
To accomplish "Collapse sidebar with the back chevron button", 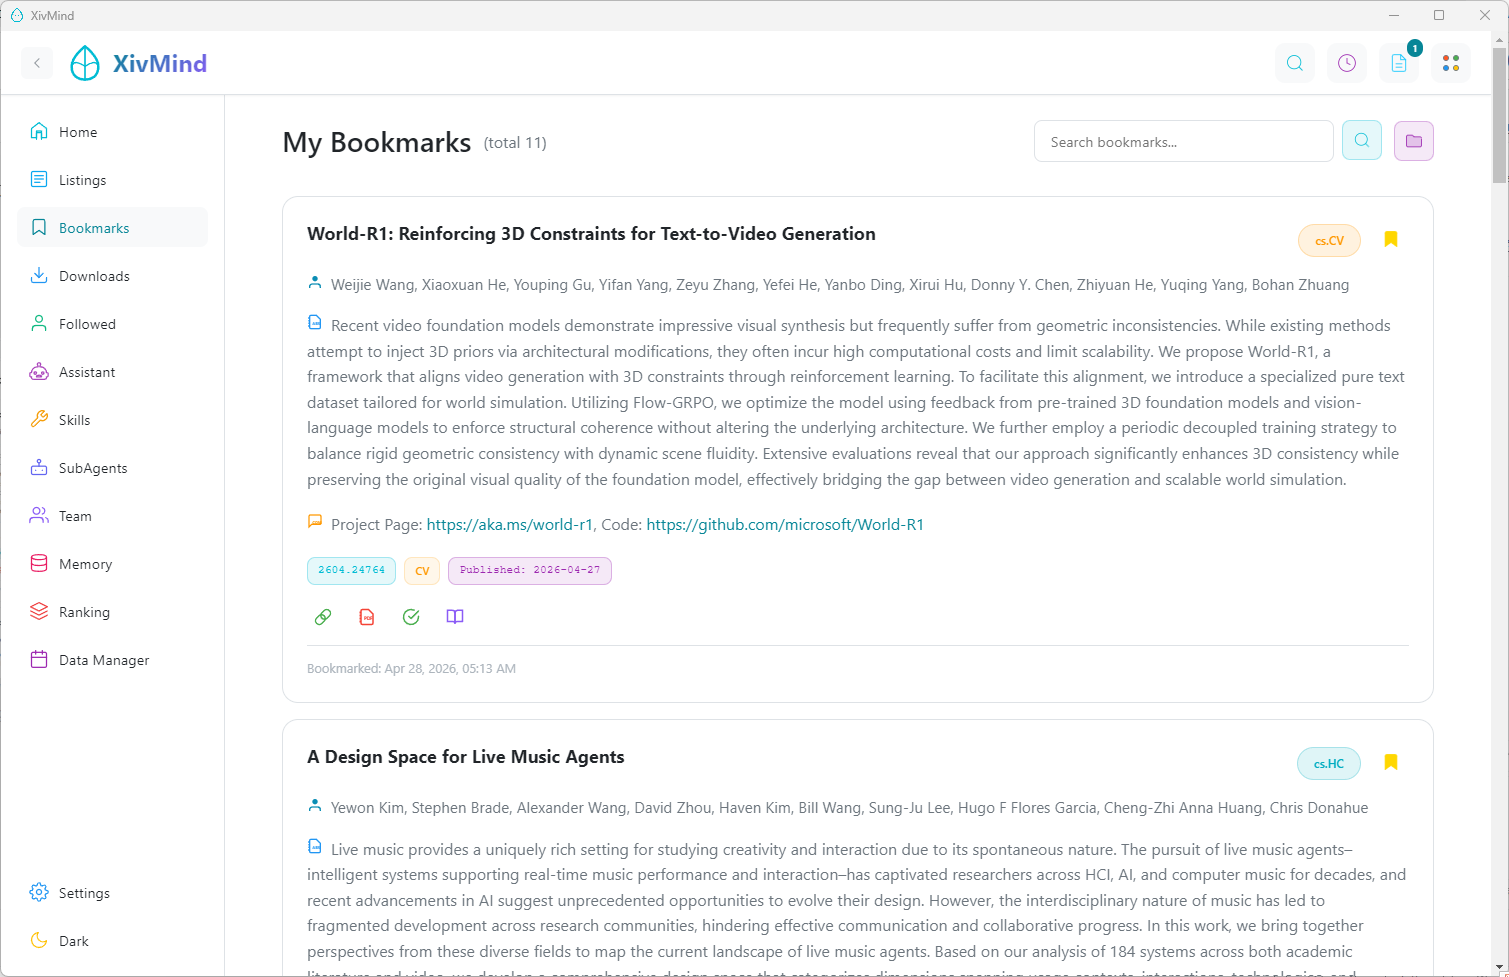I will [37, 63].
